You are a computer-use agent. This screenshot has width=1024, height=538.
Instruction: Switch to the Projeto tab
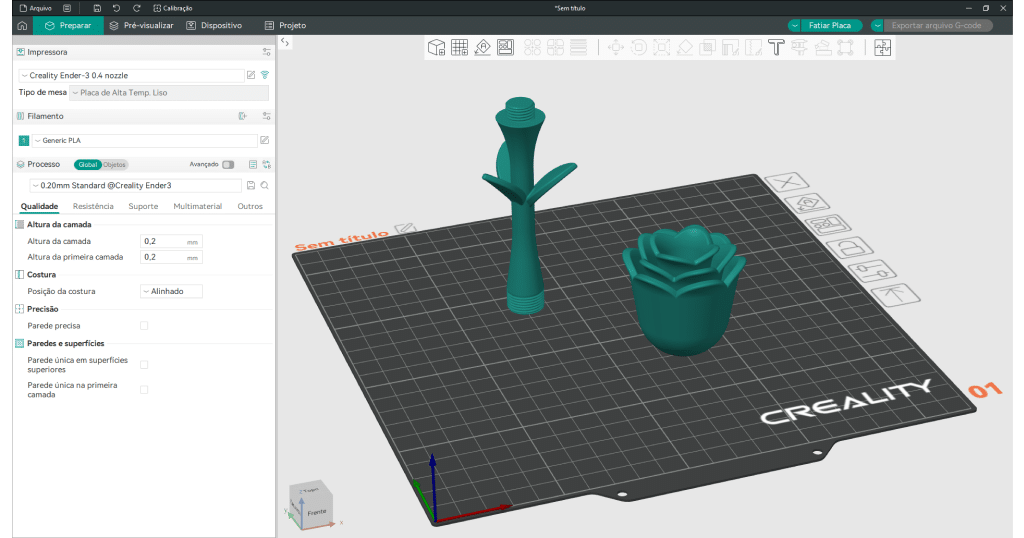point(285,25)
